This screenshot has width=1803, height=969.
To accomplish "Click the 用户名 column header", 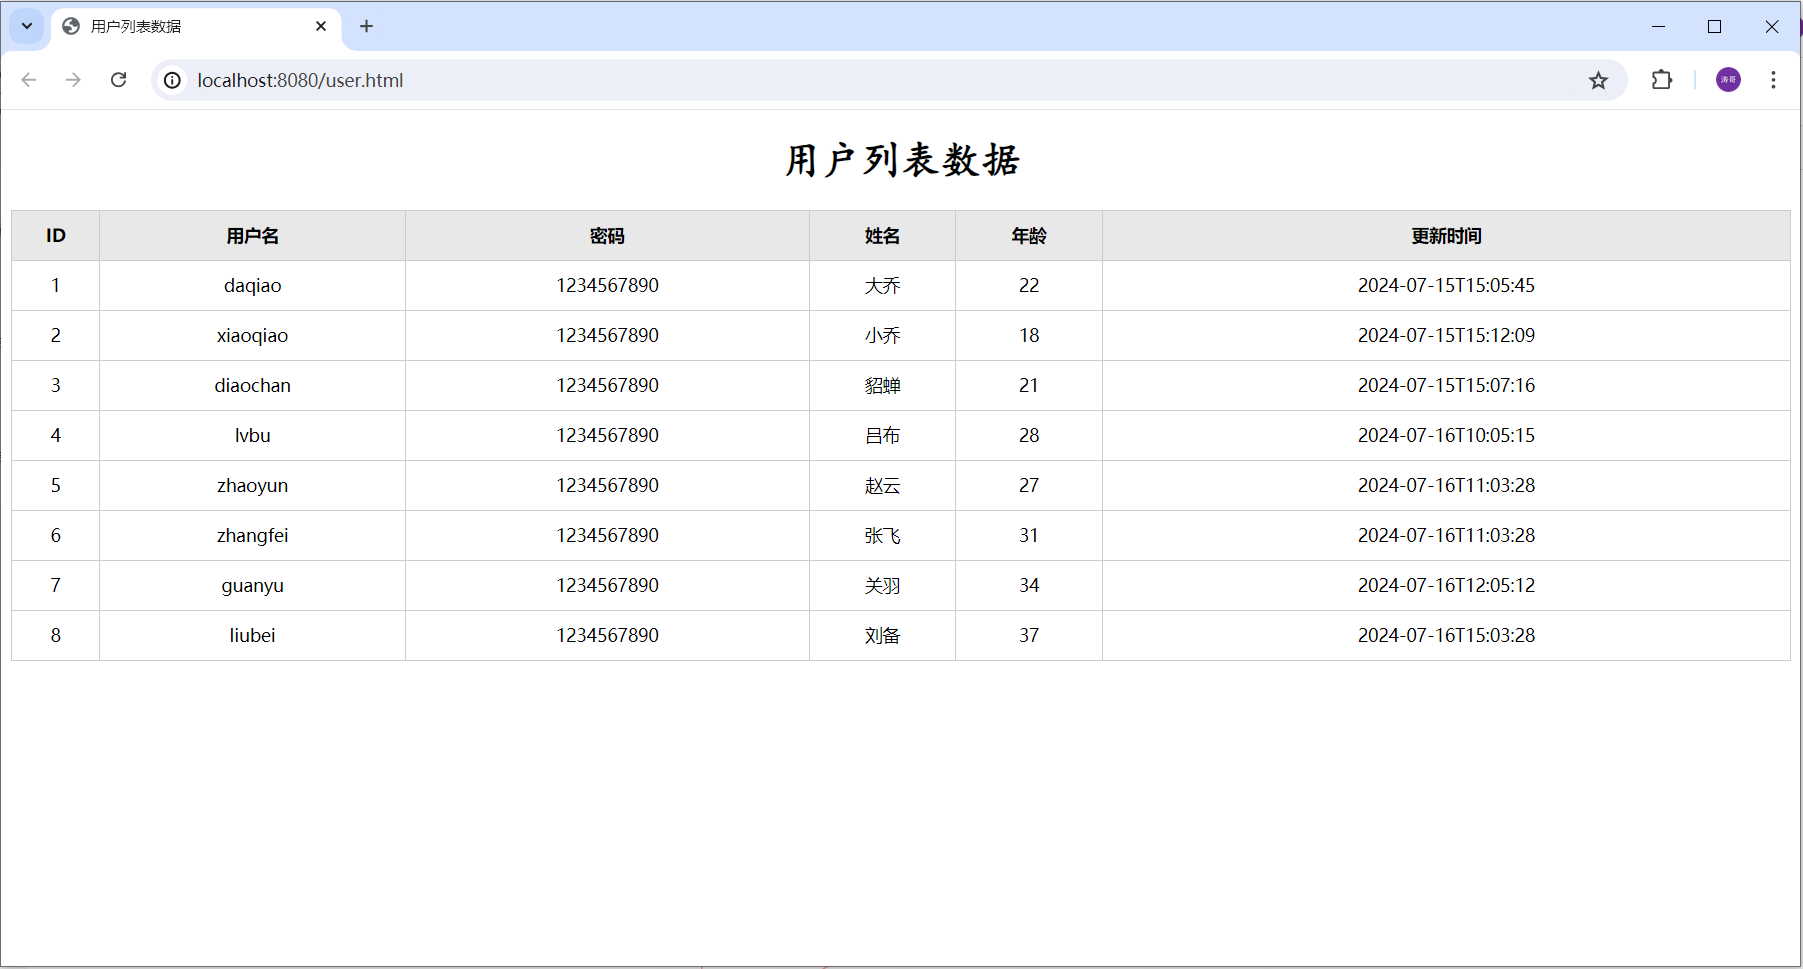I will click(253, 236).
